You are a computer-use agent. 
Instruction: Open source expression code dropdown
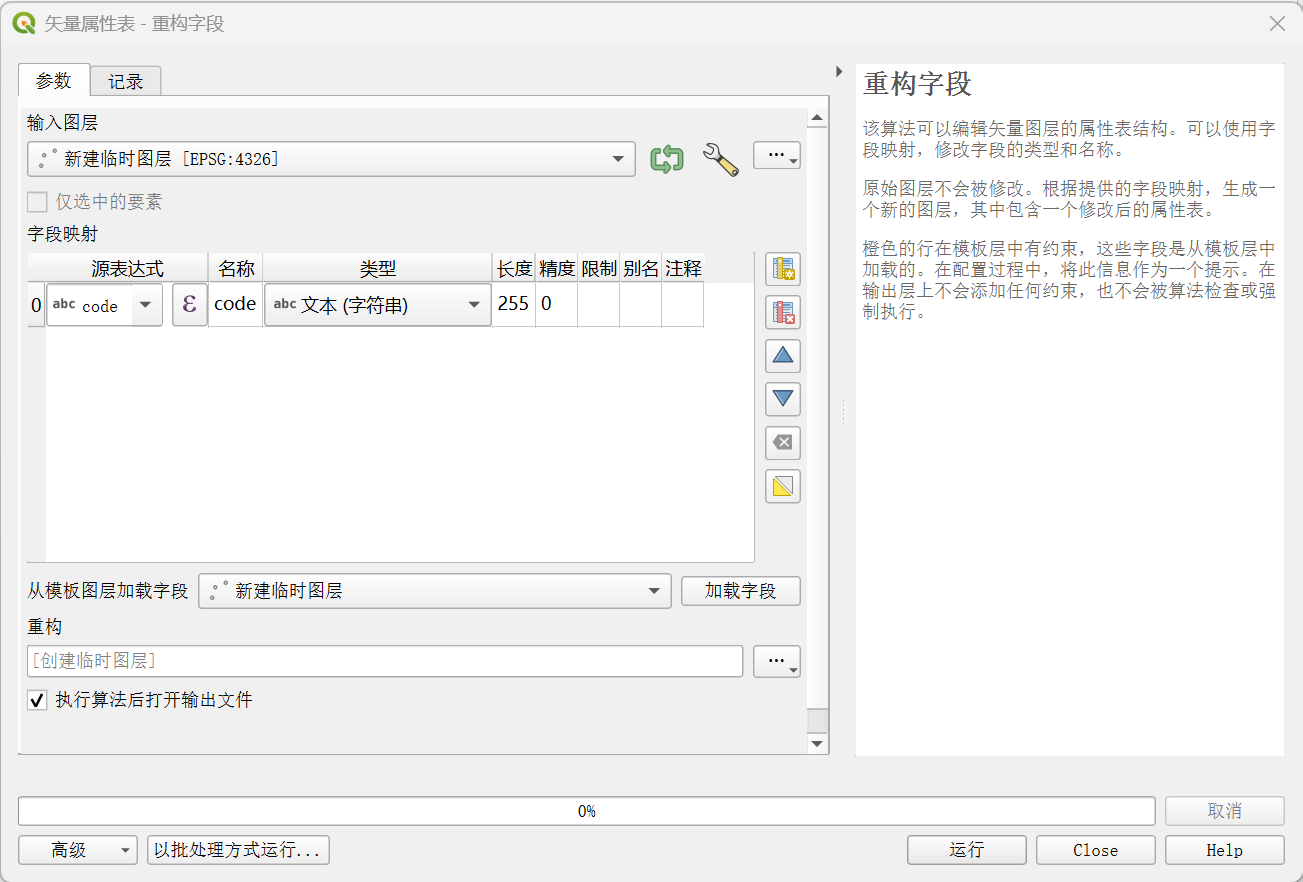104,305
